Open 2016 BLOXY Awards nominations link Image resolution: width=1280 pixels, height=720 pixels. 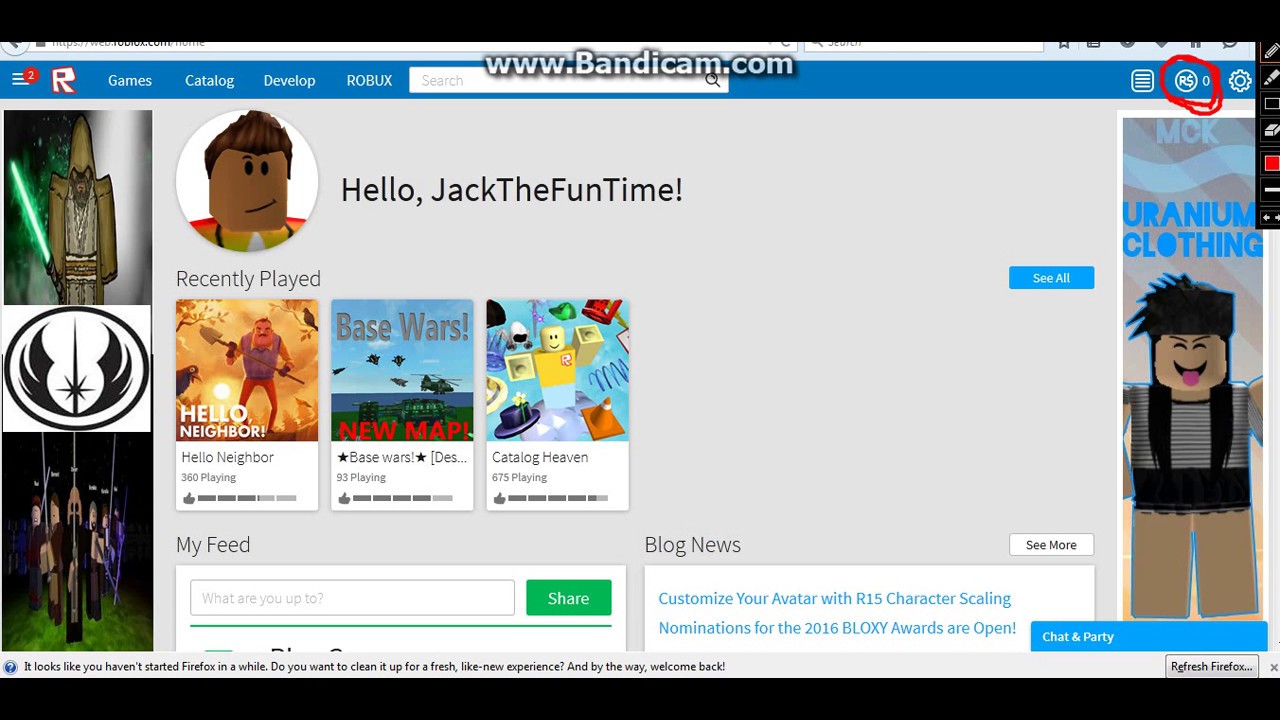point(837,628)
